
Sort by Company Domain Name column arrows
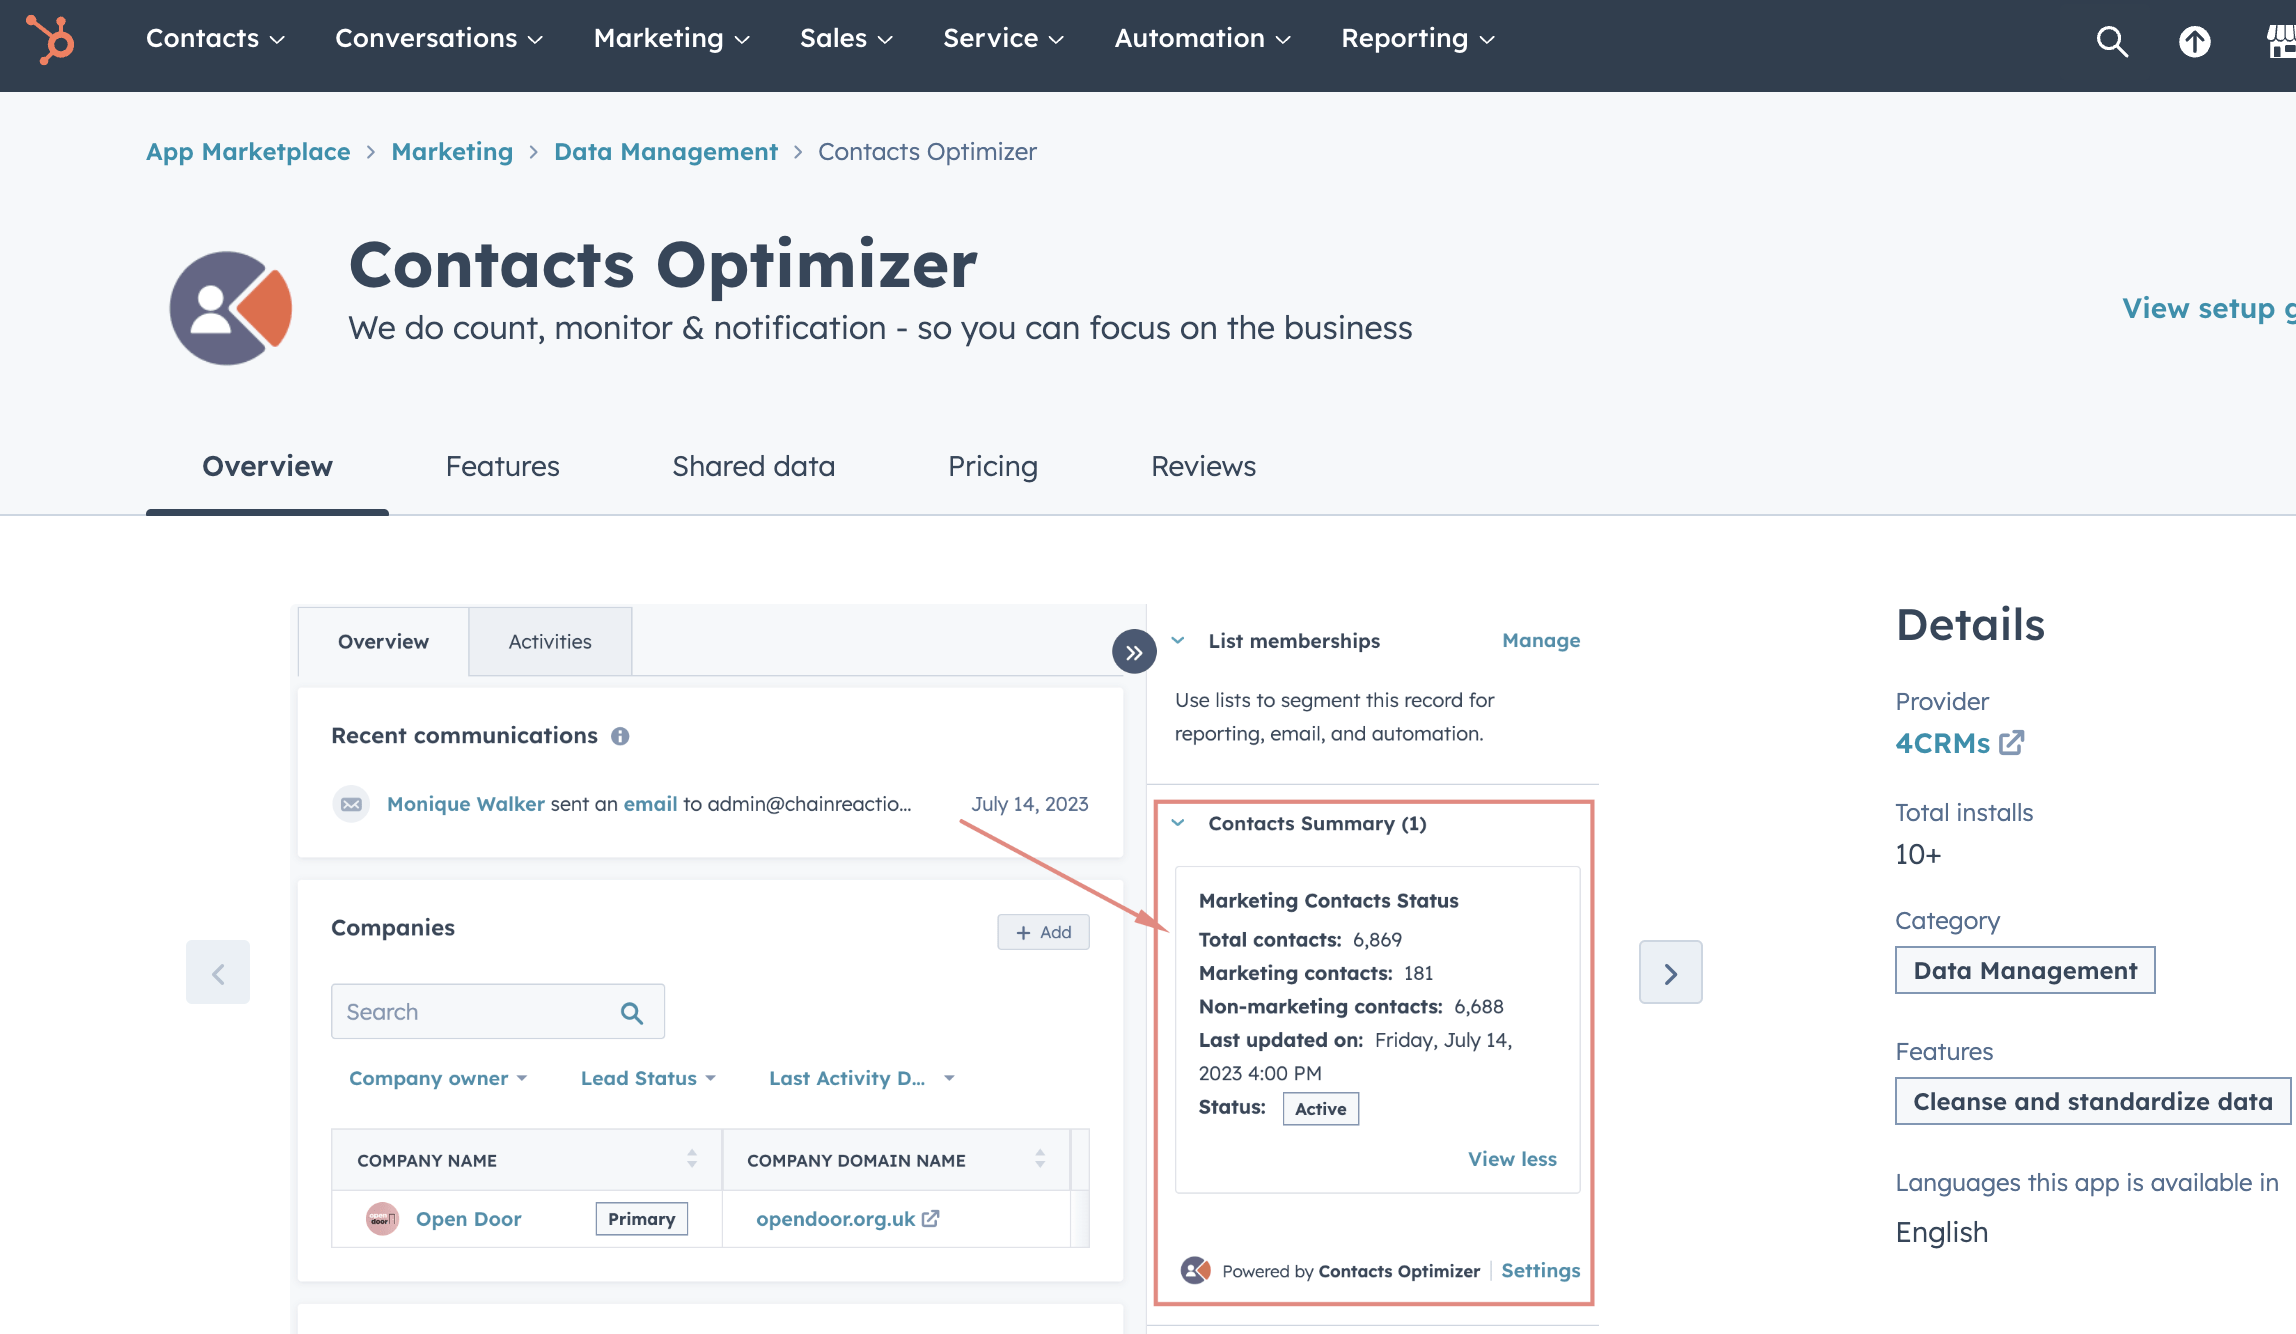tap(1040, 1159)
